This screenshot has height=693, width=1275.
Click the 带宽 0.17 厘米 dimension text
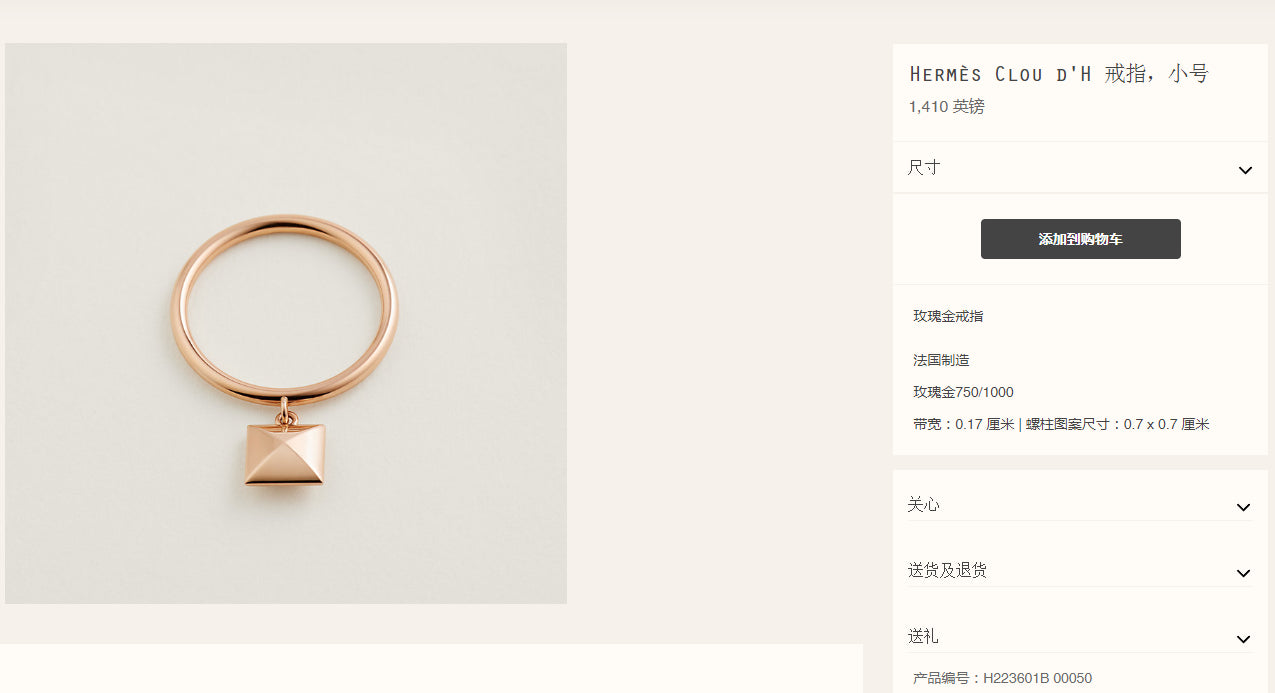click(x=963, y=424)
